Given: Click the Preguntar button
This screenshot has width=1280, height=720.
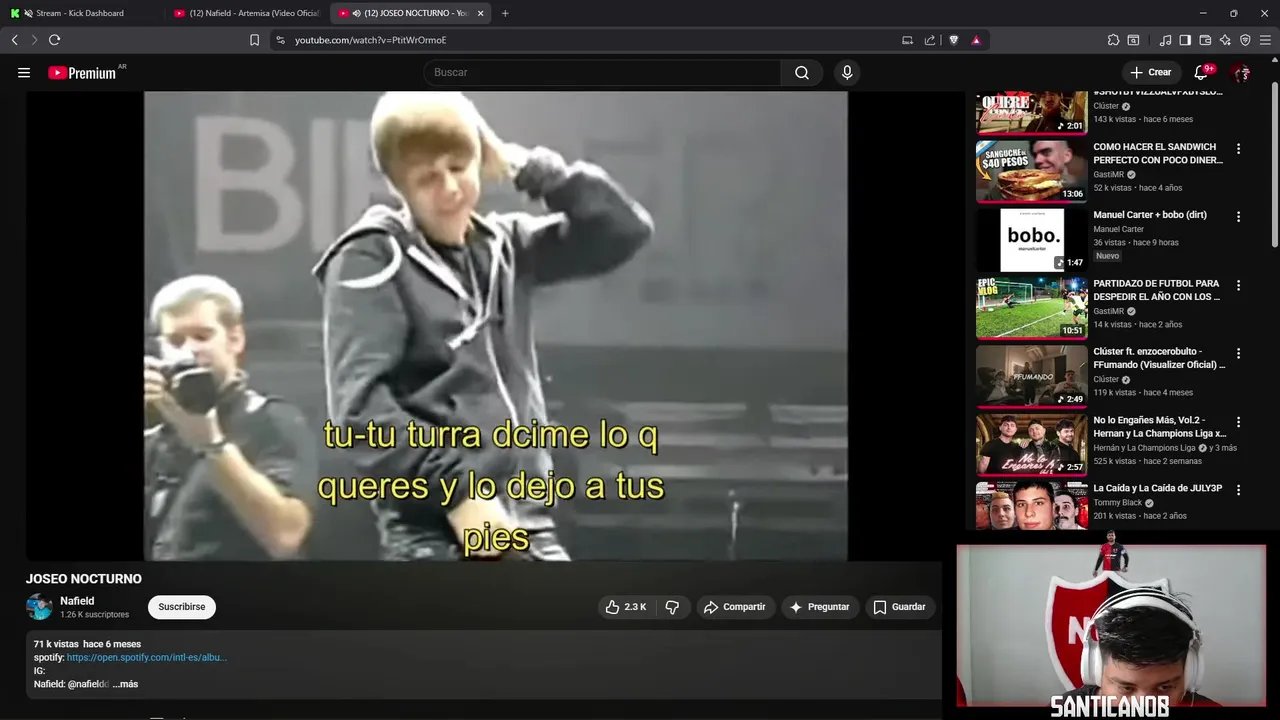Looking at the screenshot, I should (x=819, y=607).
